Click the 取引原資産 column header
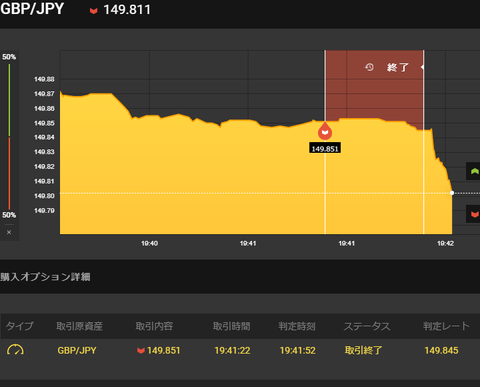 pos(79,326)
